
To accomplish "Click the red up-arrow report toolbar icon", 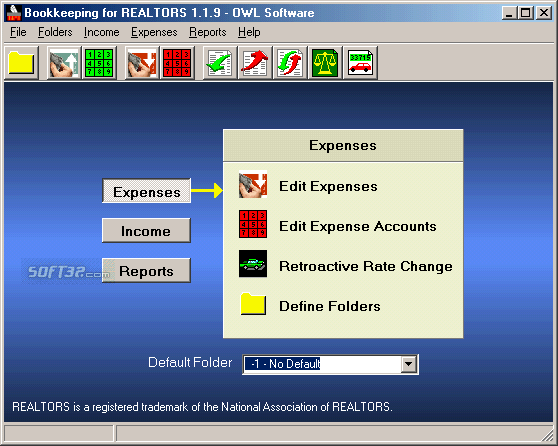I will coord(255,63).
